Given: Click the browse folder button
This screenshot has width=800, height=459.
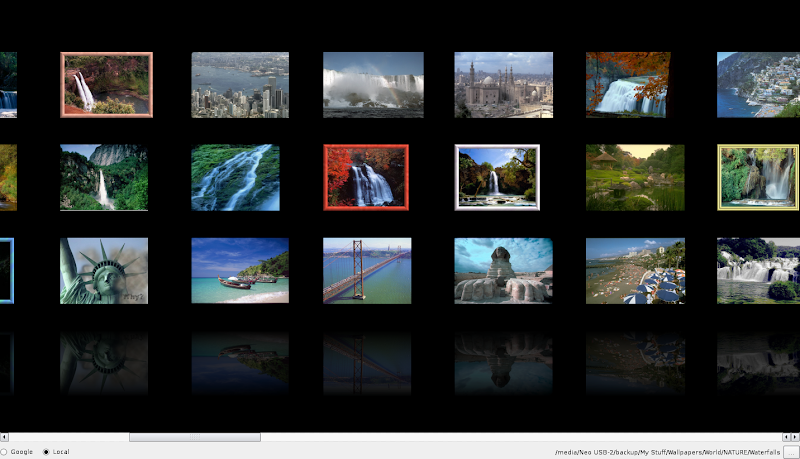Looking at the screenshot, I should [x=790, y=452].
